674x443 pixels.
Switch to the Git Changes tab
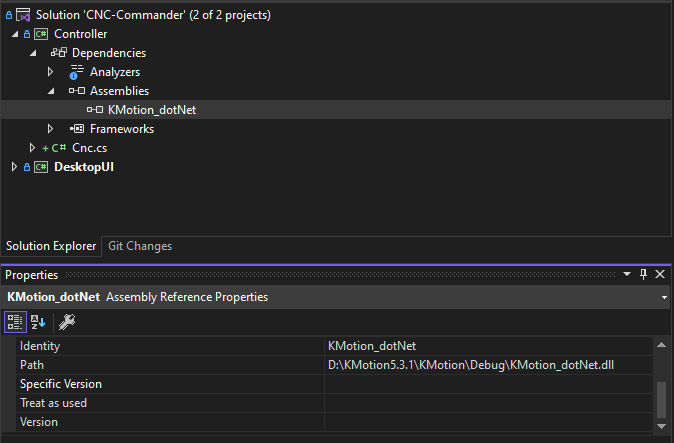(x=139, y=246)
